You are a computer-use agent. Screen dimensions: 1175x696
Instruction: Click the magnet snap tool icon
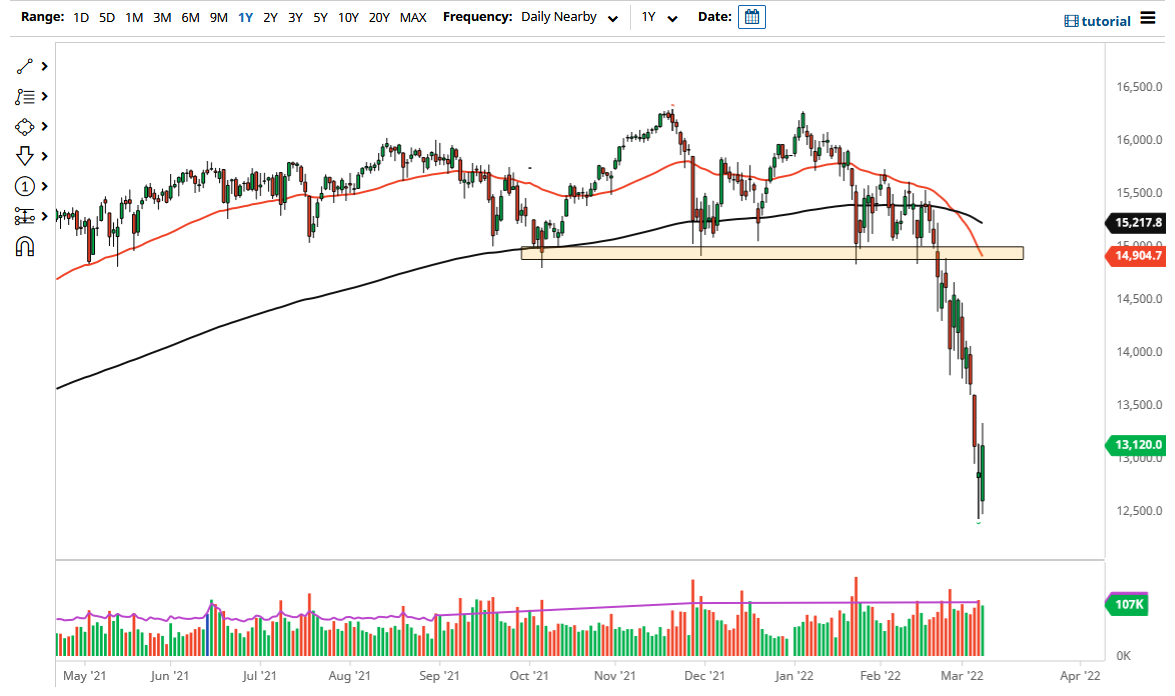click(x=27, y=246)
